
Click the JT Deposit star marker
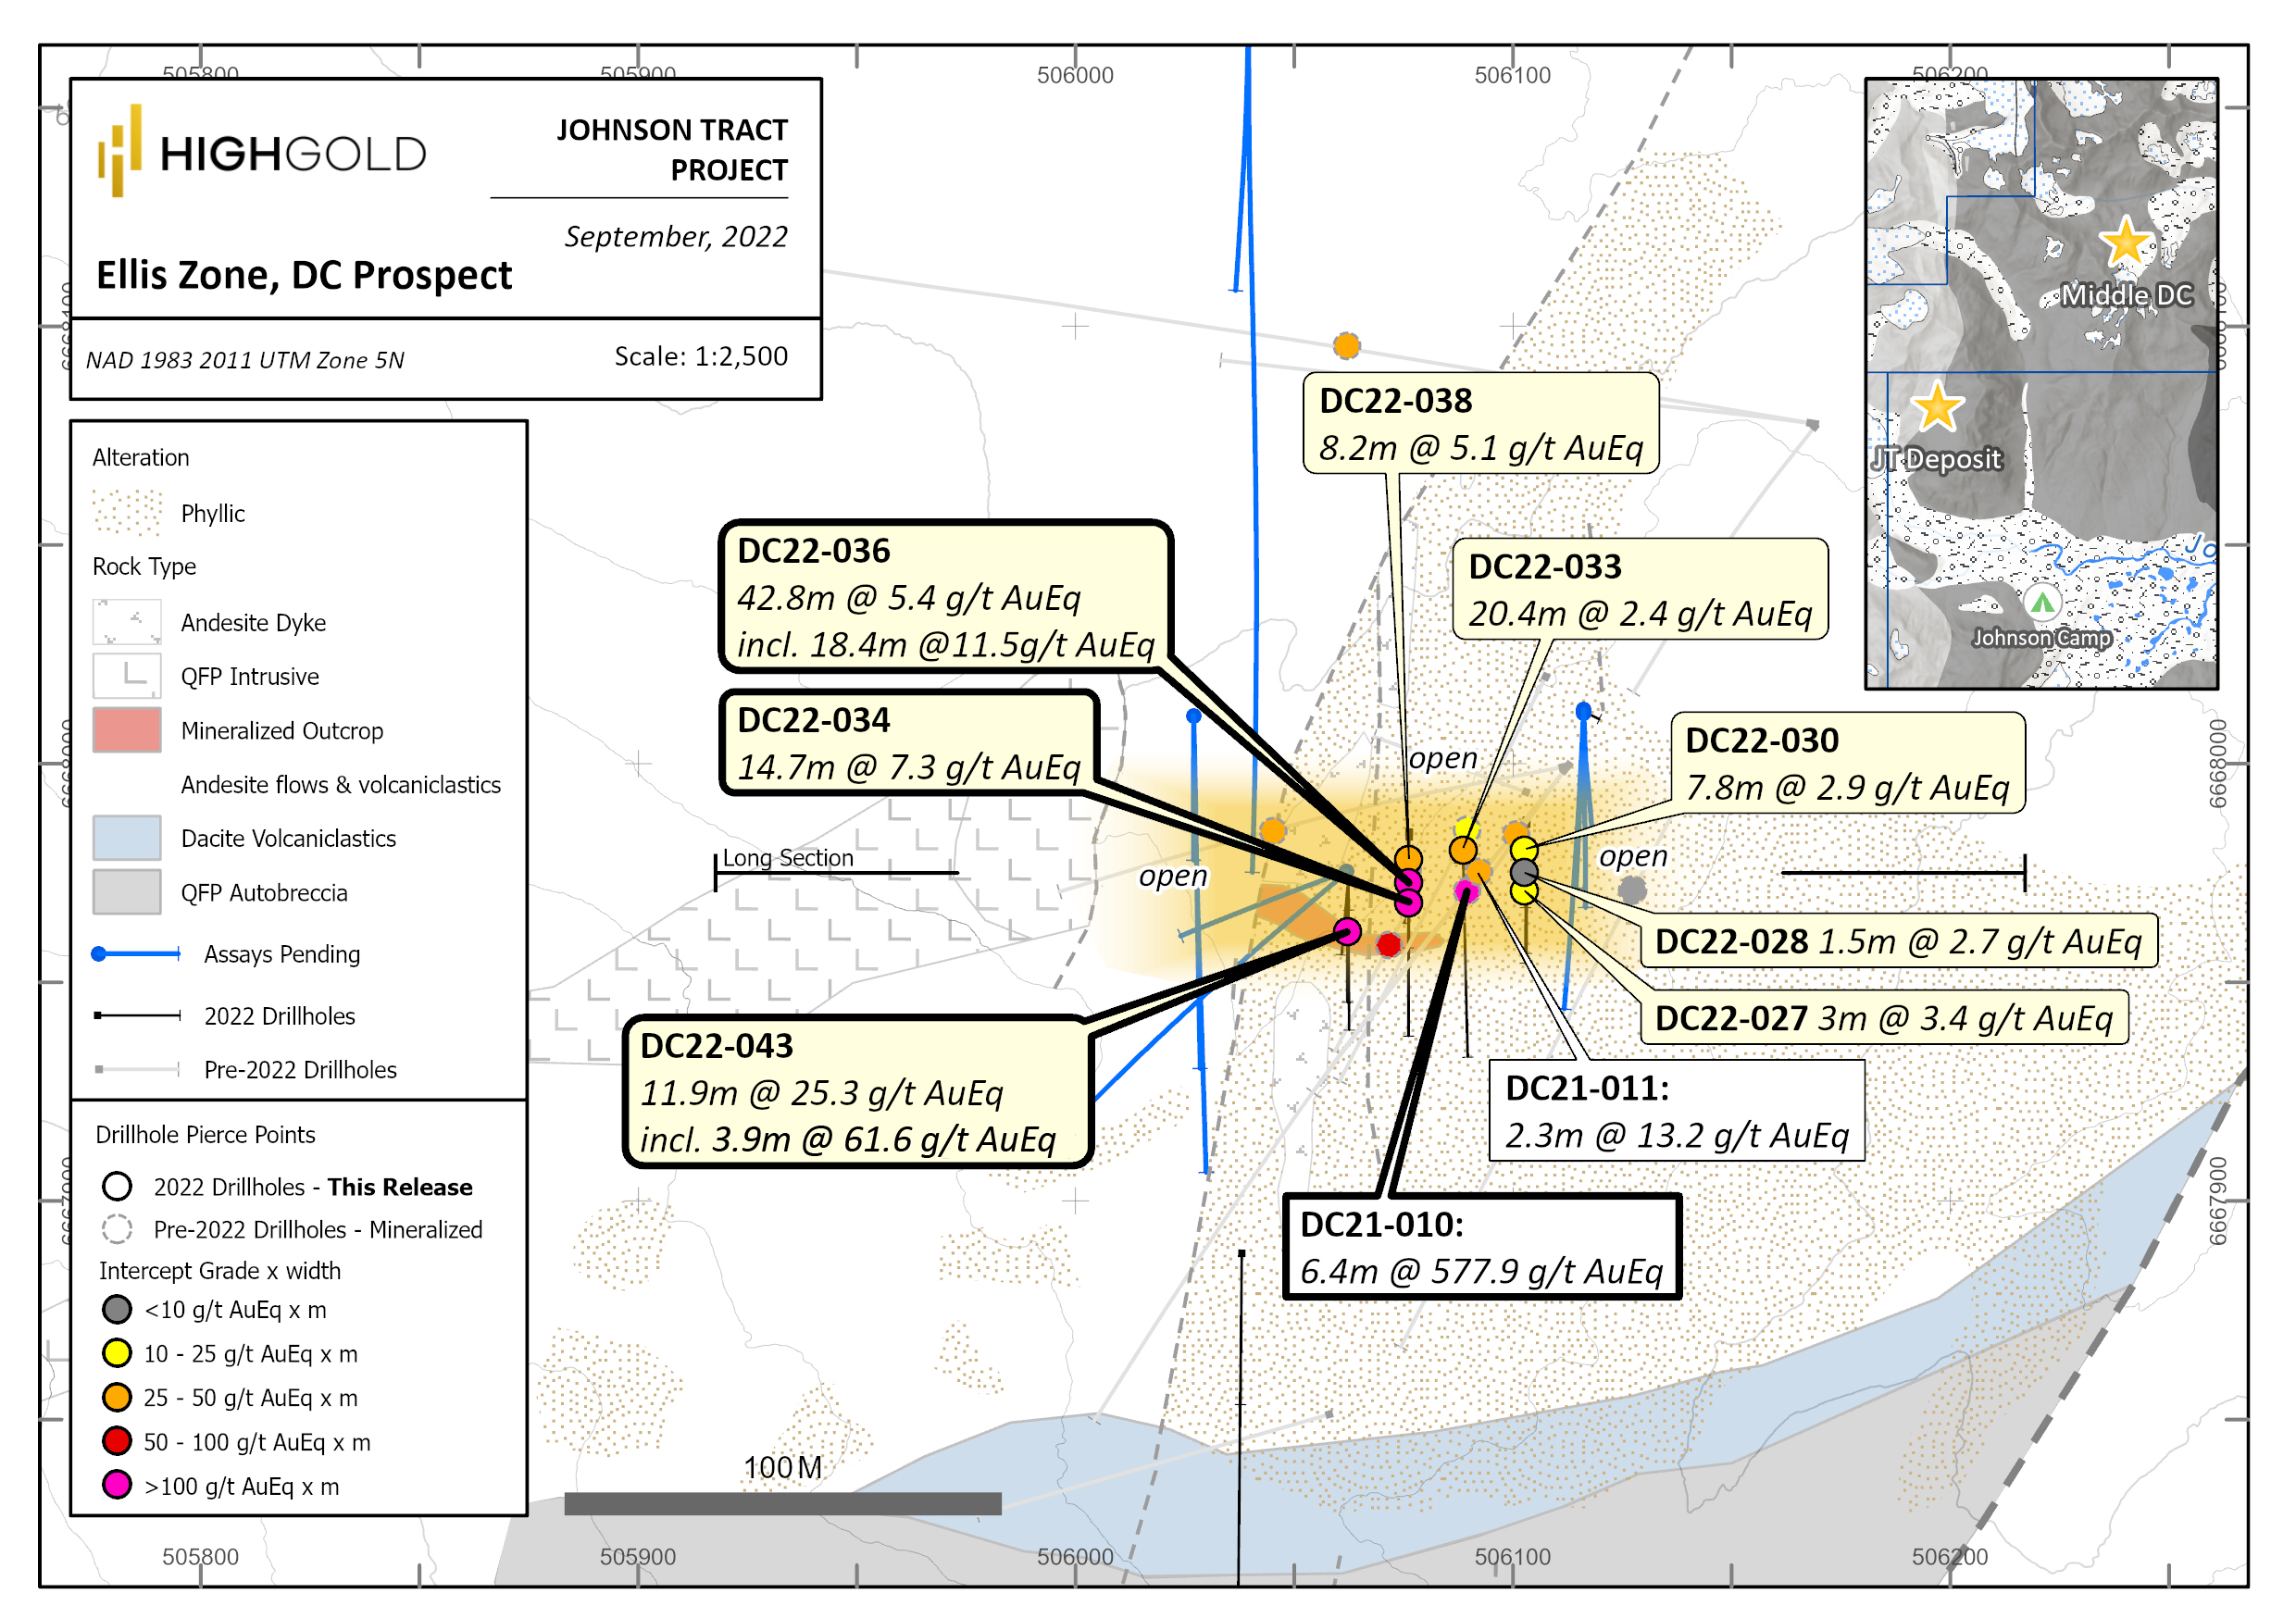[x=1937, y=407]
